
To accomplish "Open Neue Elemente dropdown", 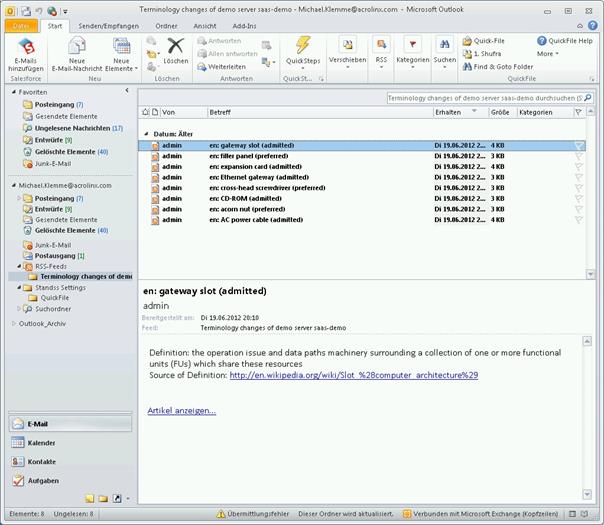I will pos(121,55).
